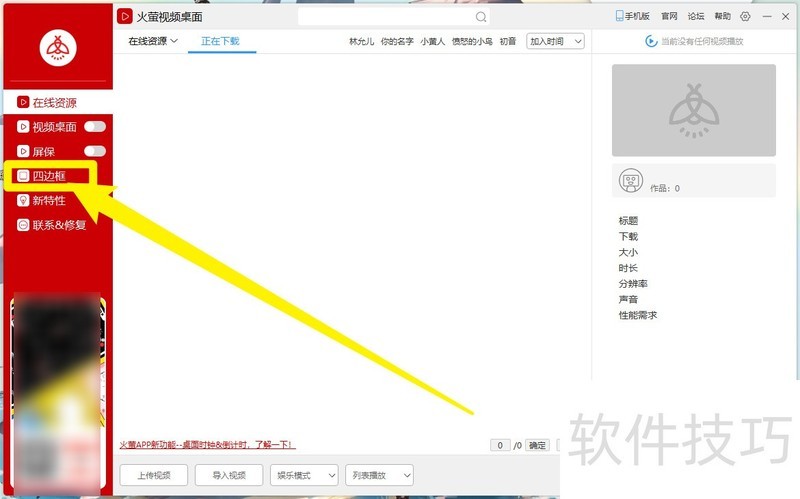
Task: Open the 娱乐模式 dropdown
Action: coord(304,475)
